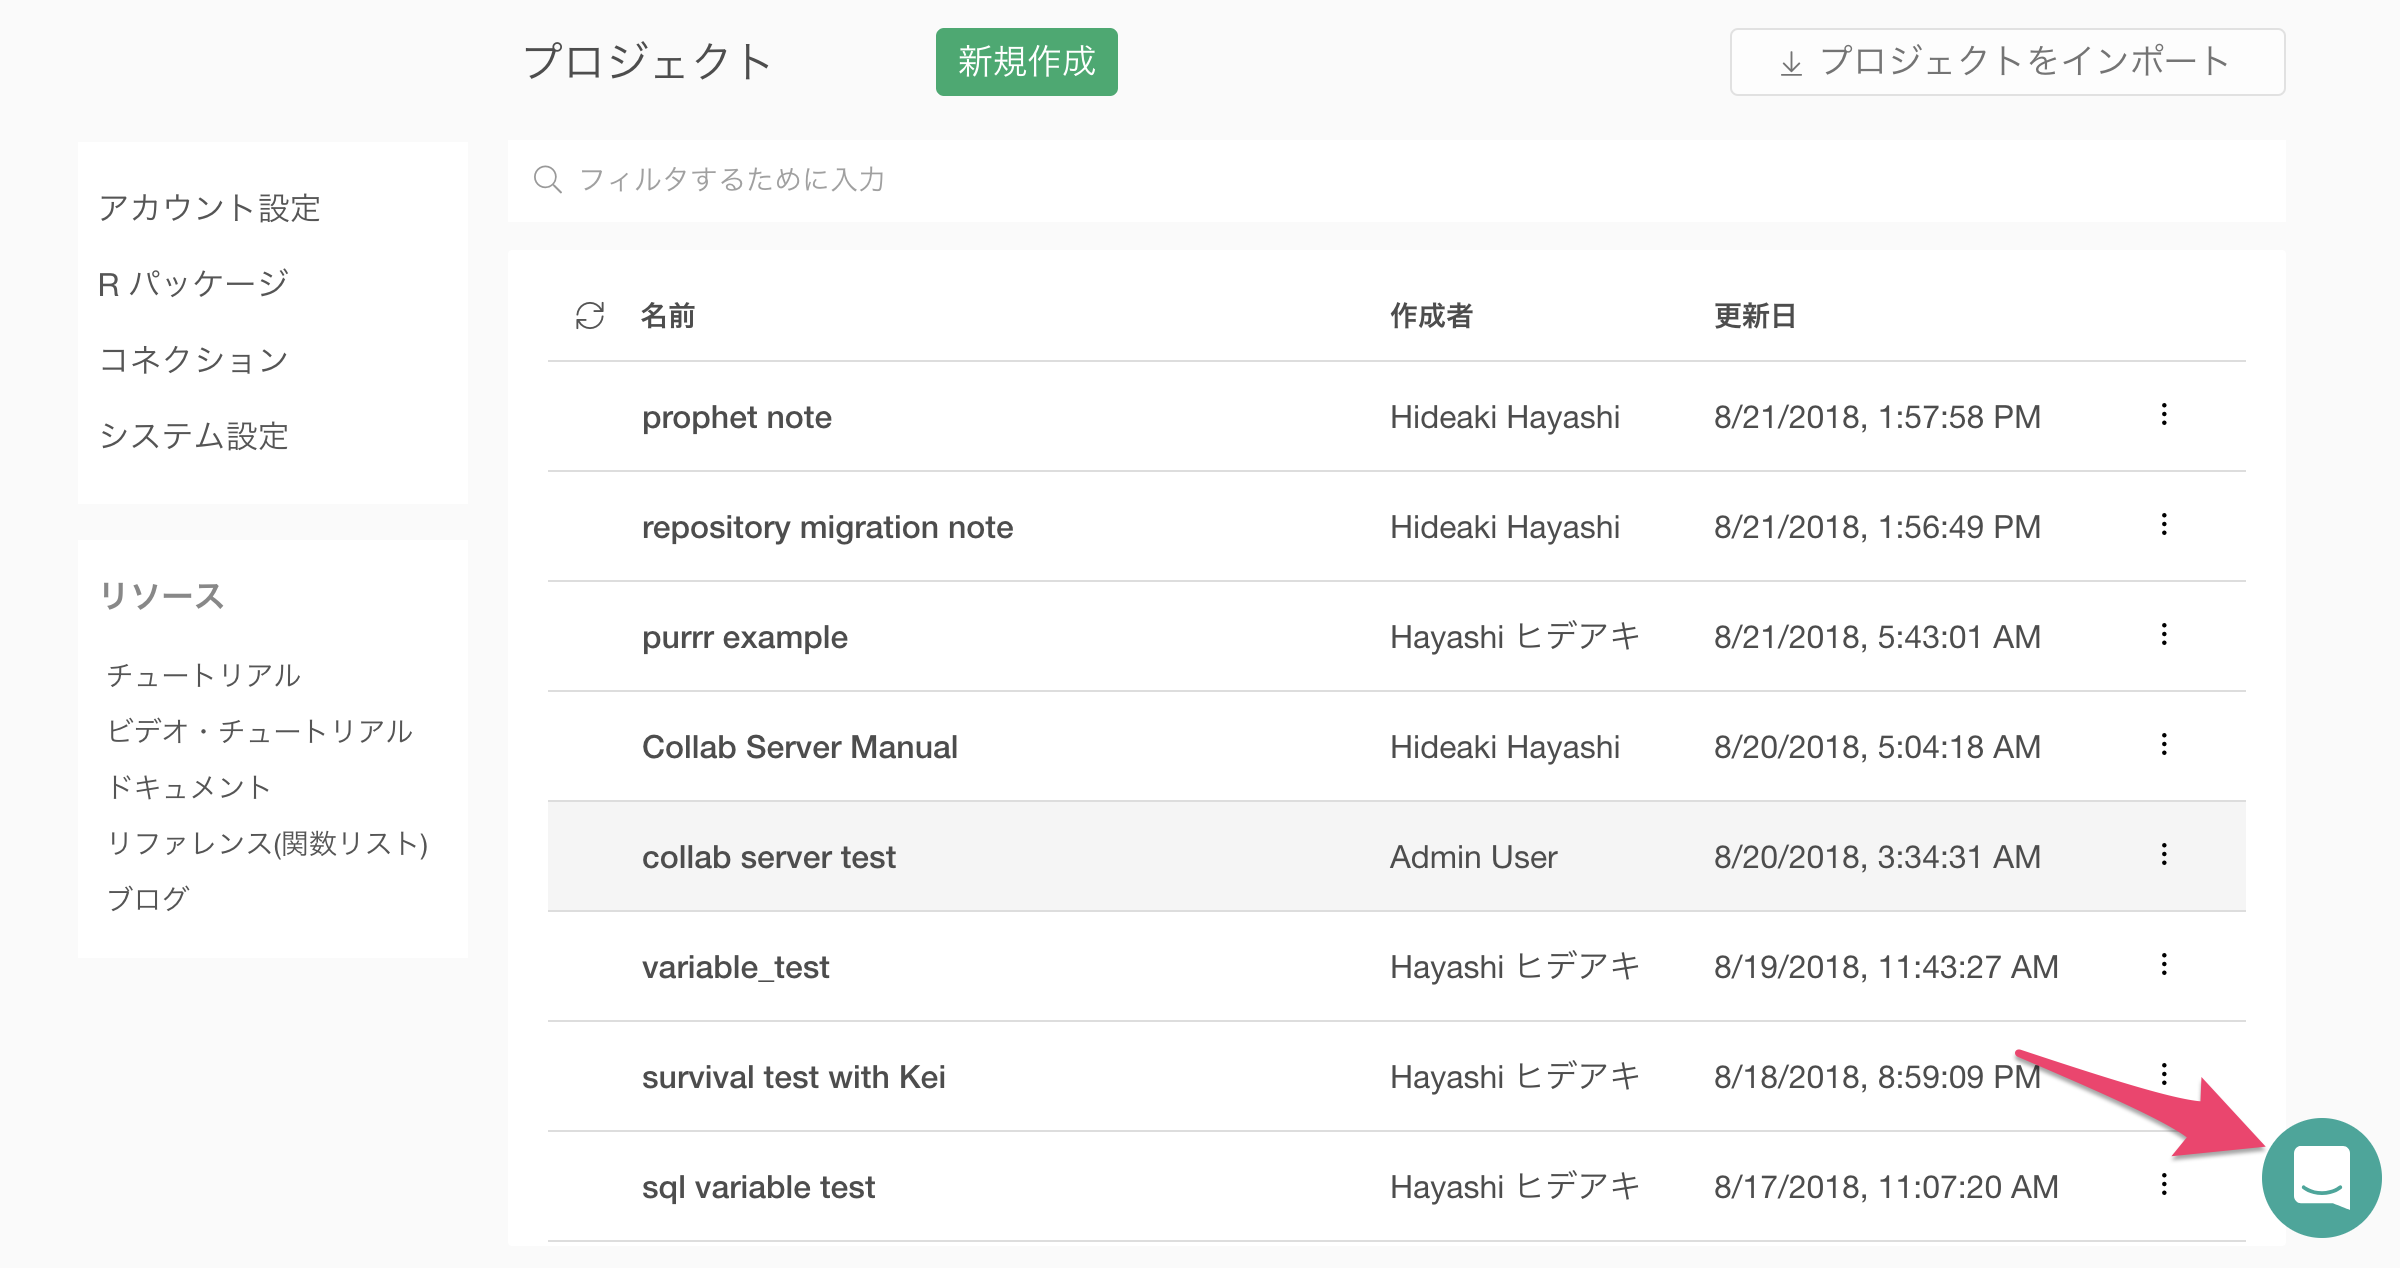Open R パッケージ sidebar item
This screenshot has height=1268, width=2400.
point(193,284)
